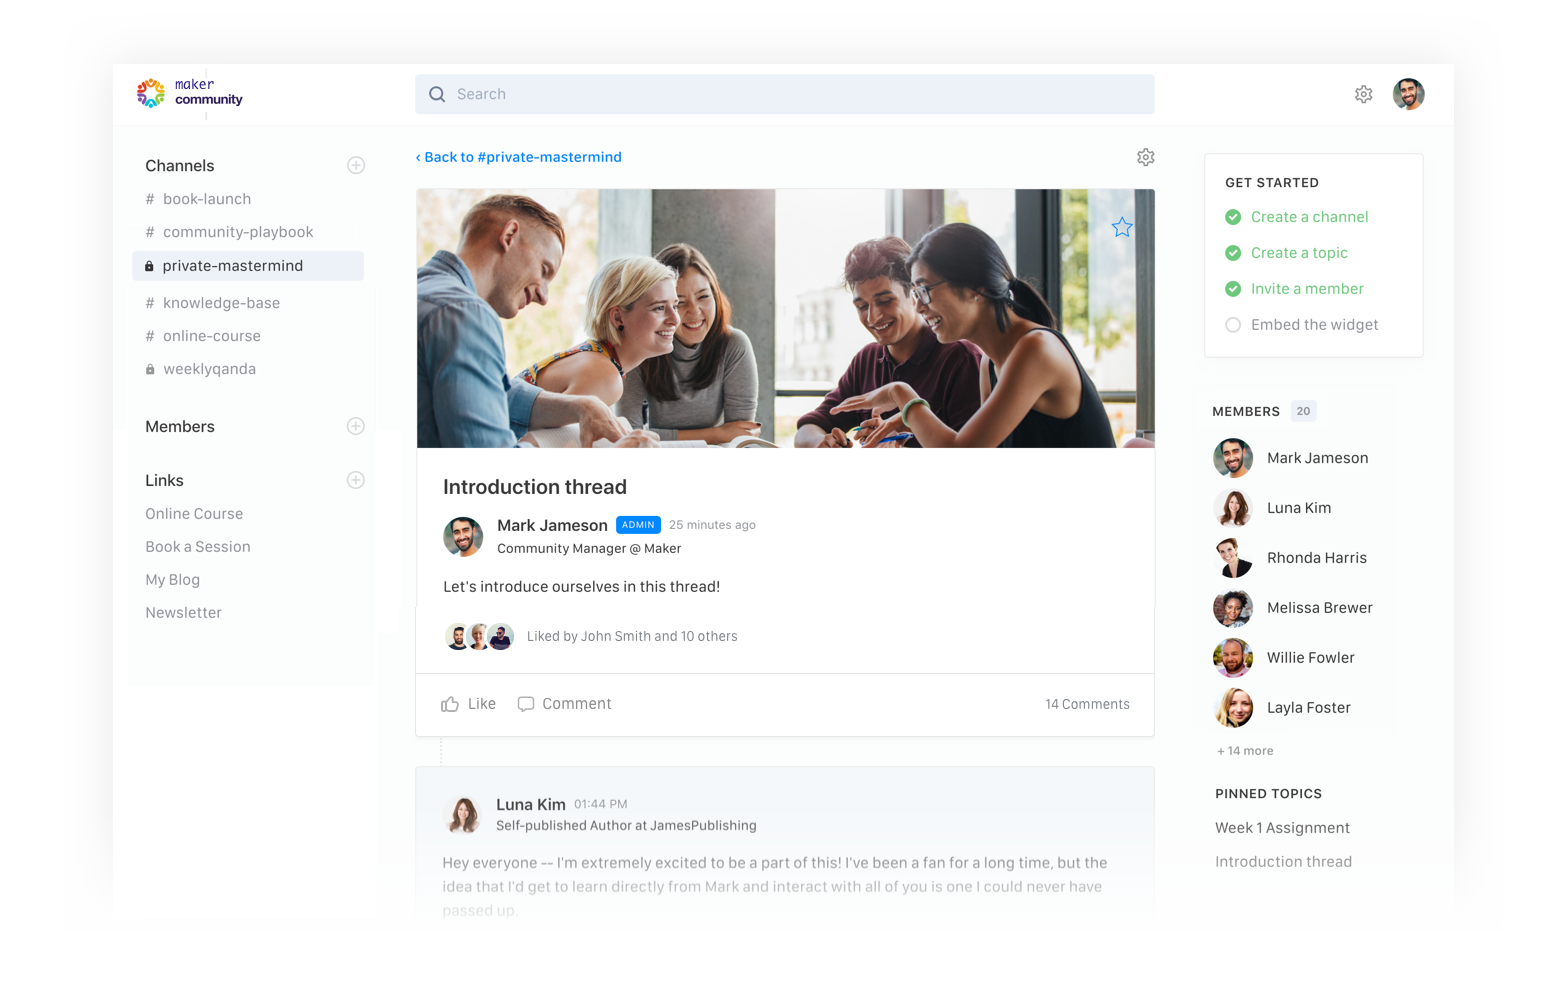
Task: Select member name Willie Fowler
Action: (1311, 658)
